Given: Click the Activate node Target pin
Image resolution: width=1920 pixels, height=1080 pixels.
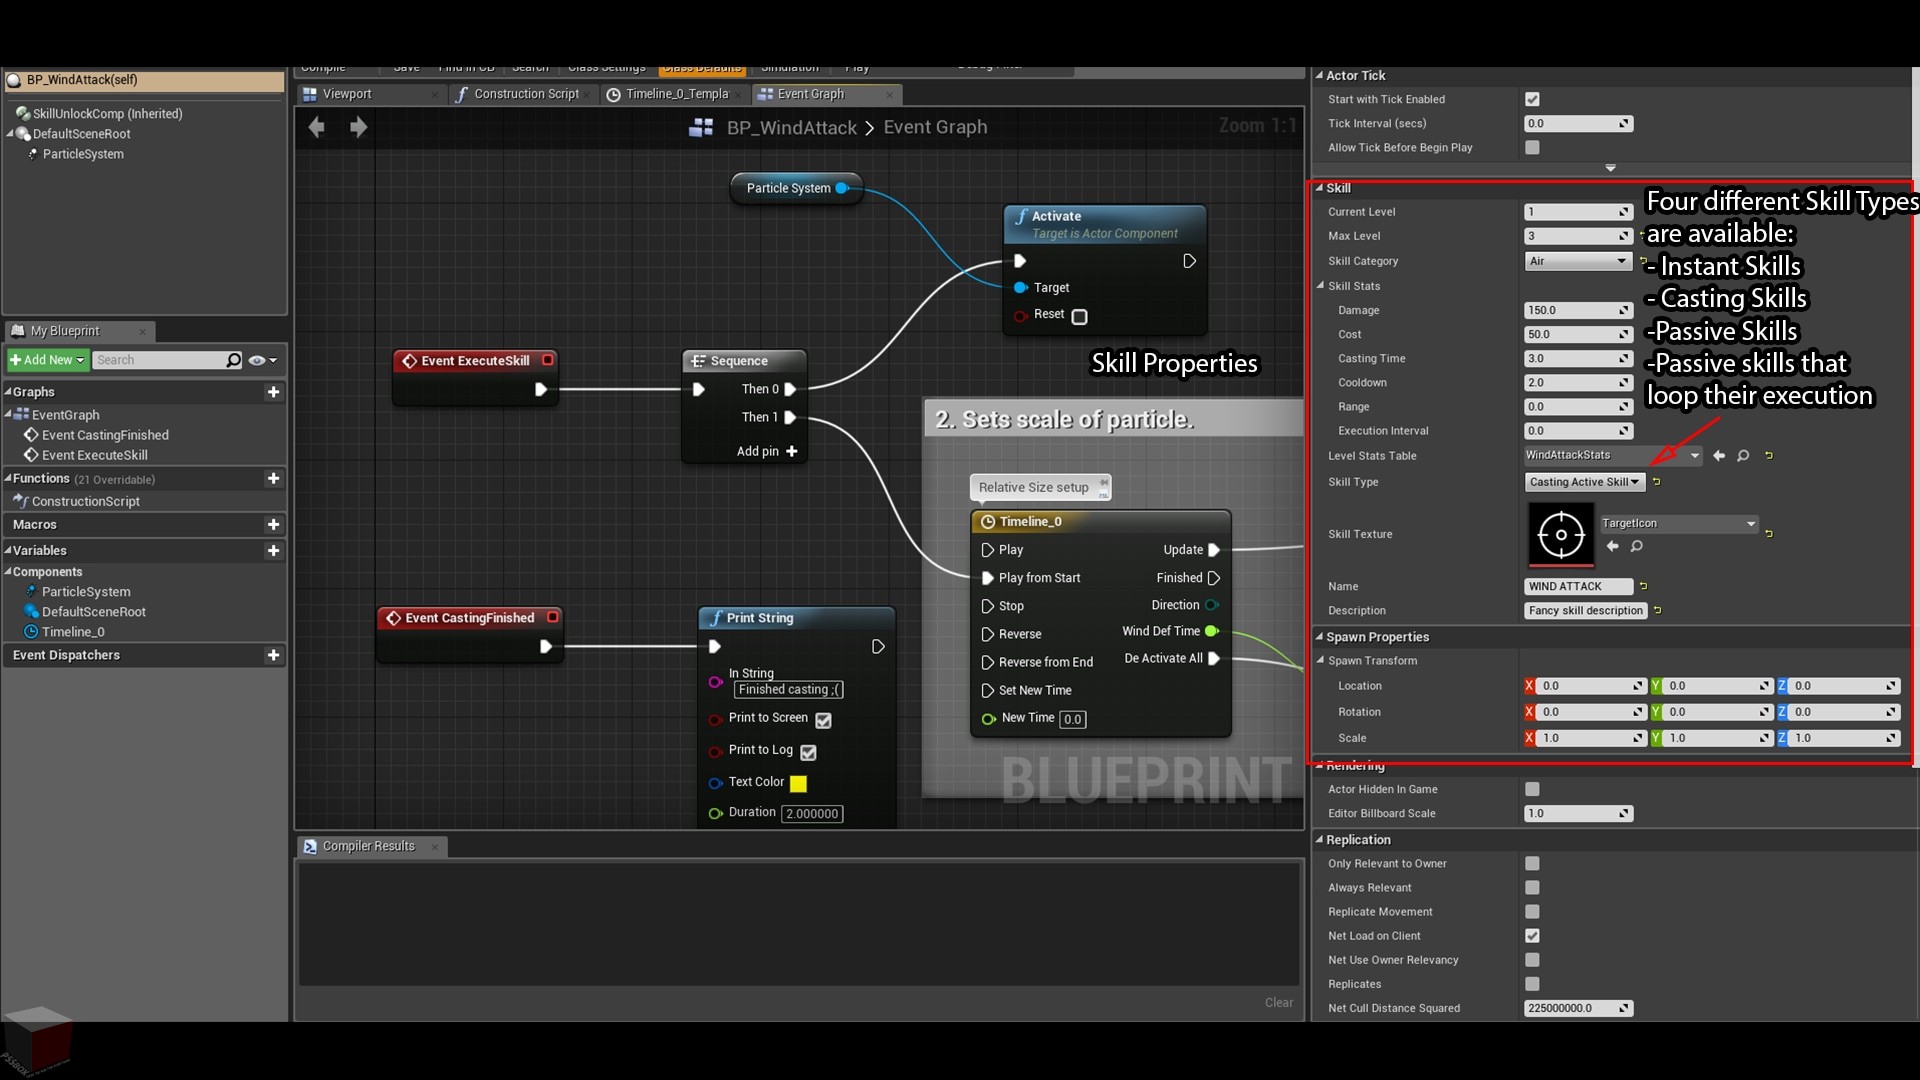Looking at the screenshot, I should [x=1021, y=288].
